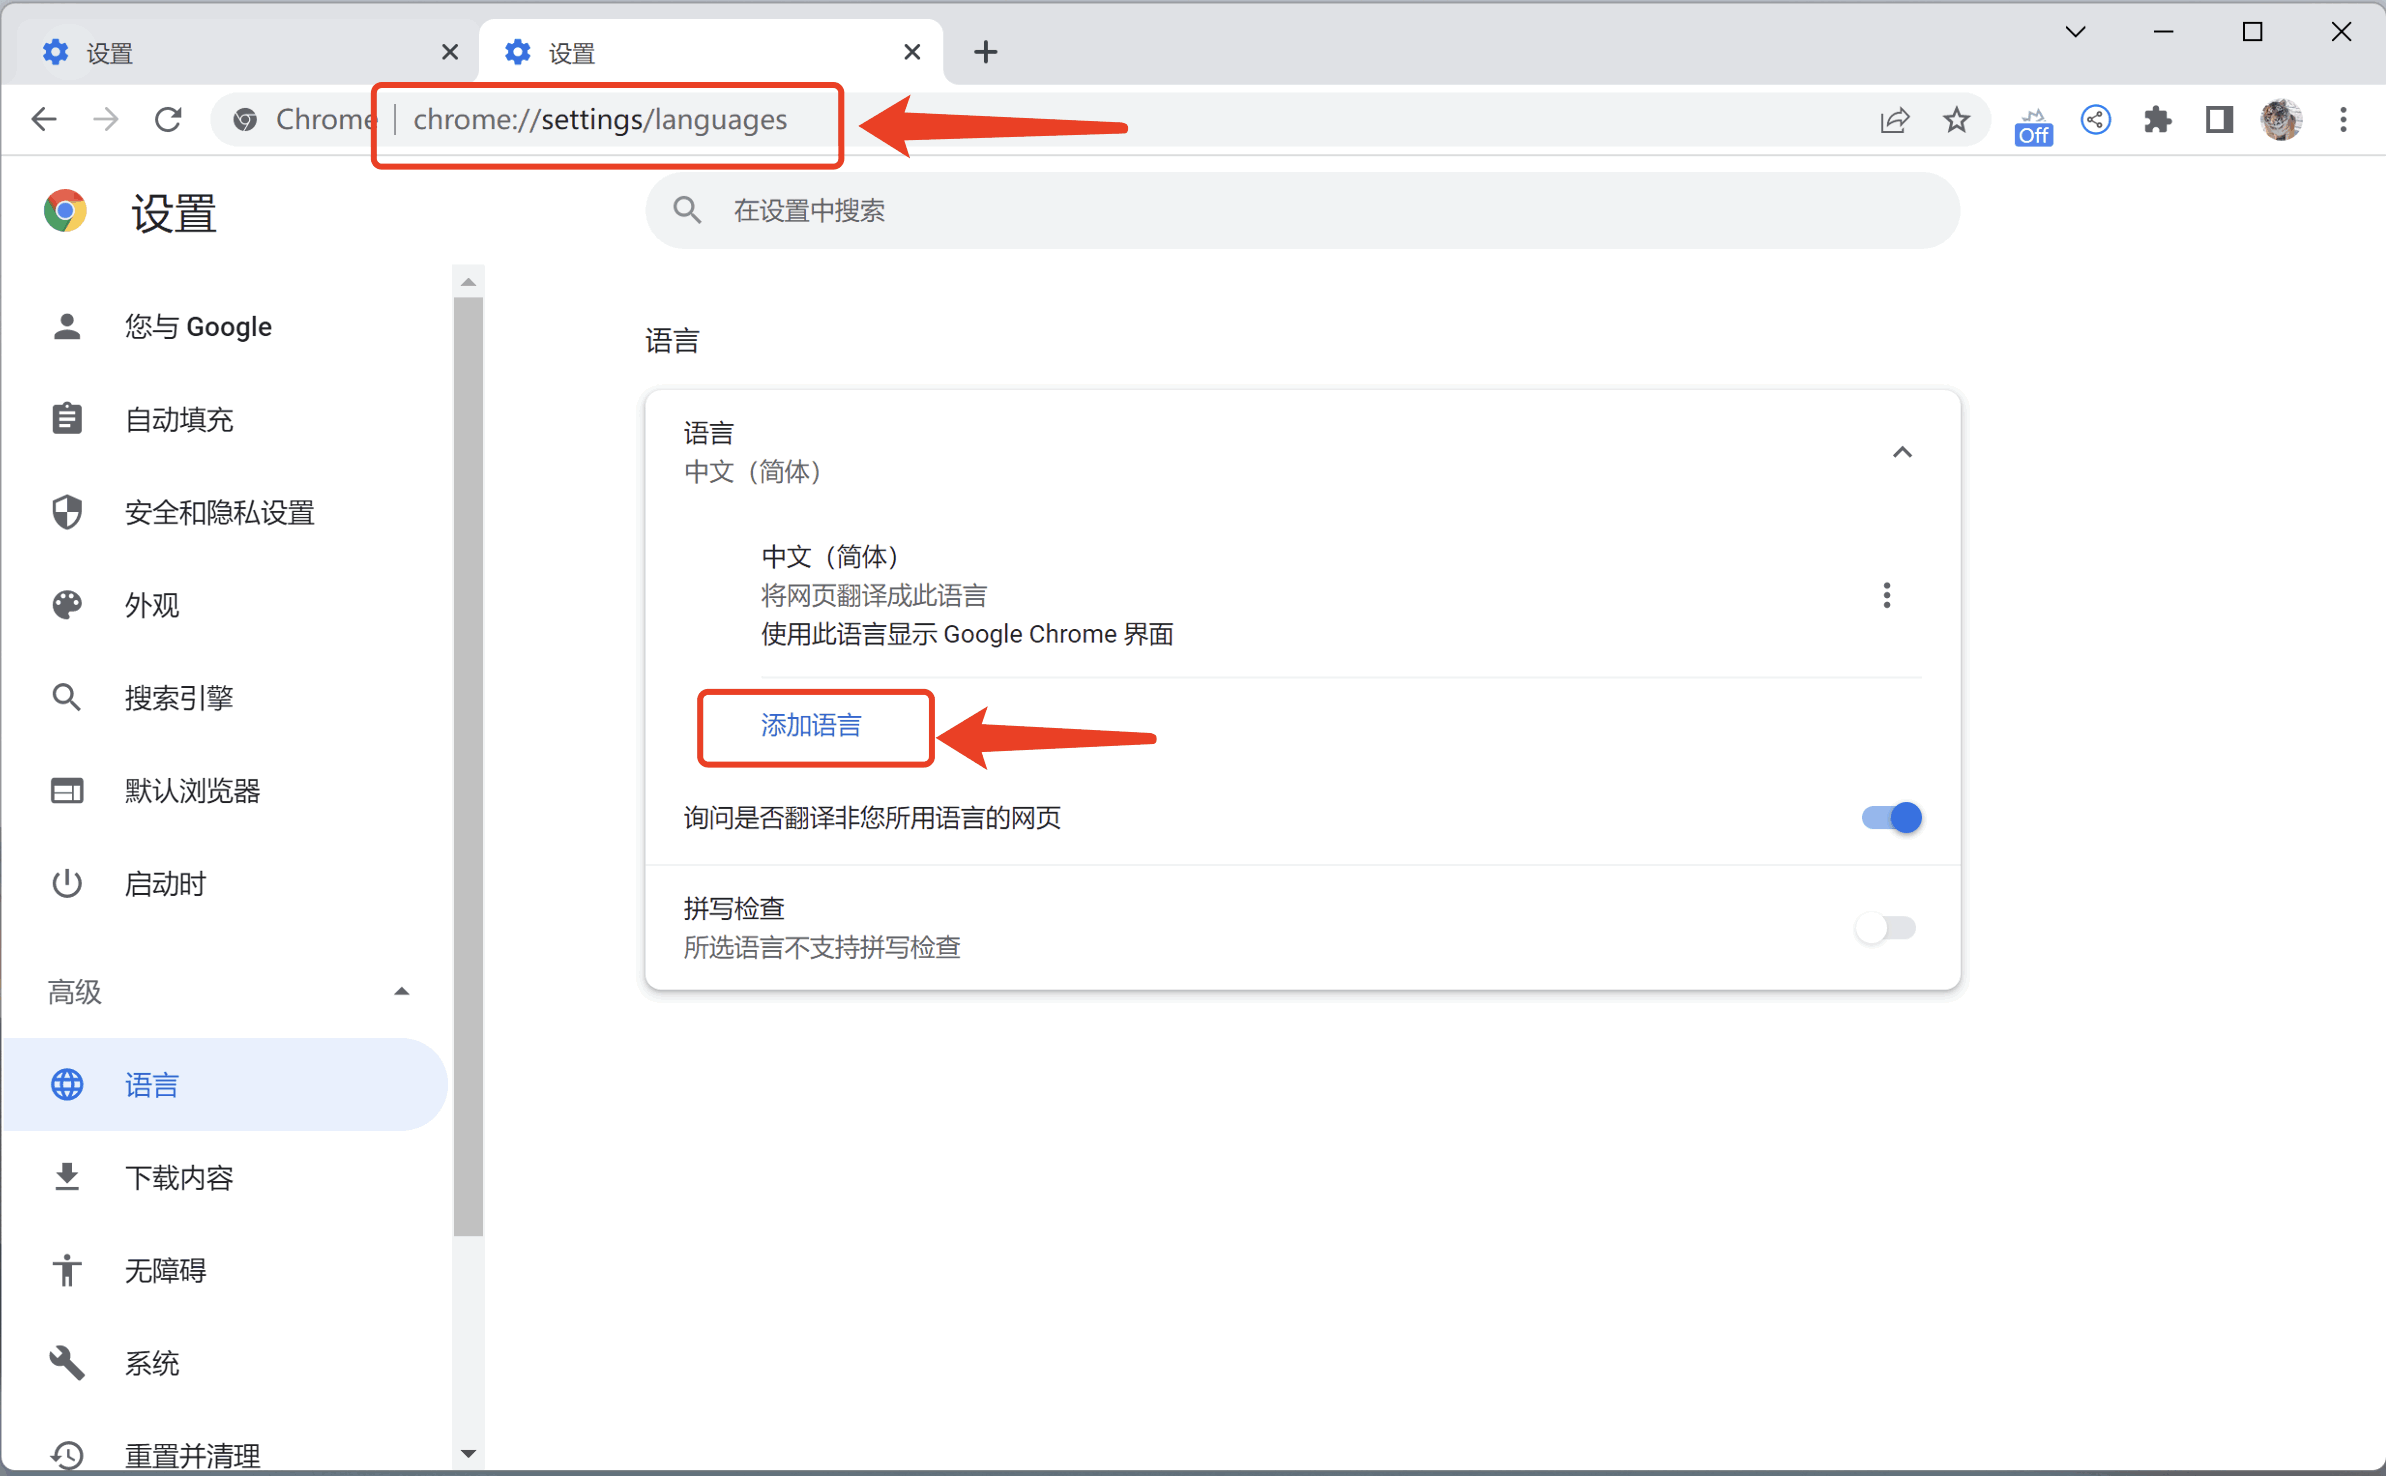This screenshot has width=2386, height=1476.
Task: Click 添加语言 button
Action: (815, 724)
